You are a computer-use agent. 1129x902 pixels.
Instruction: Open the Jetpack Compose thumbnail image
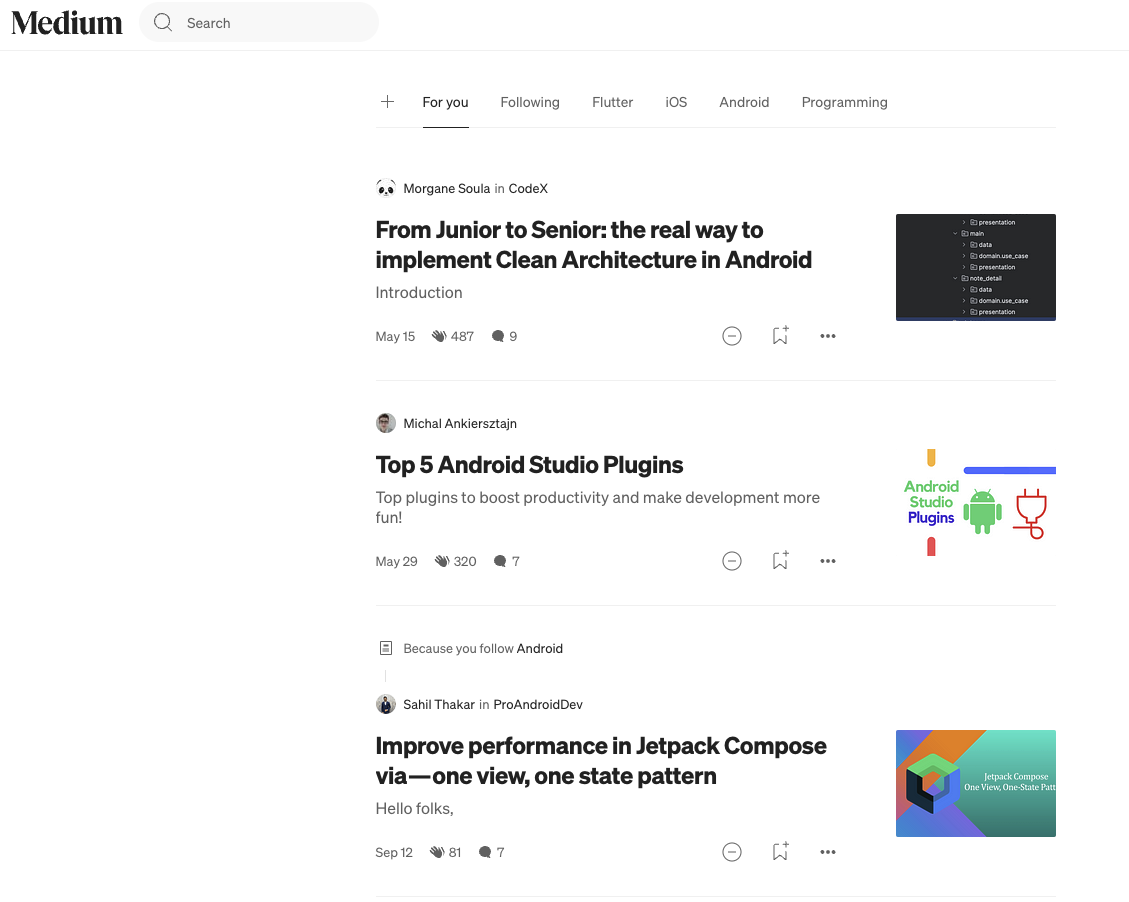click(x=976, y=783)
